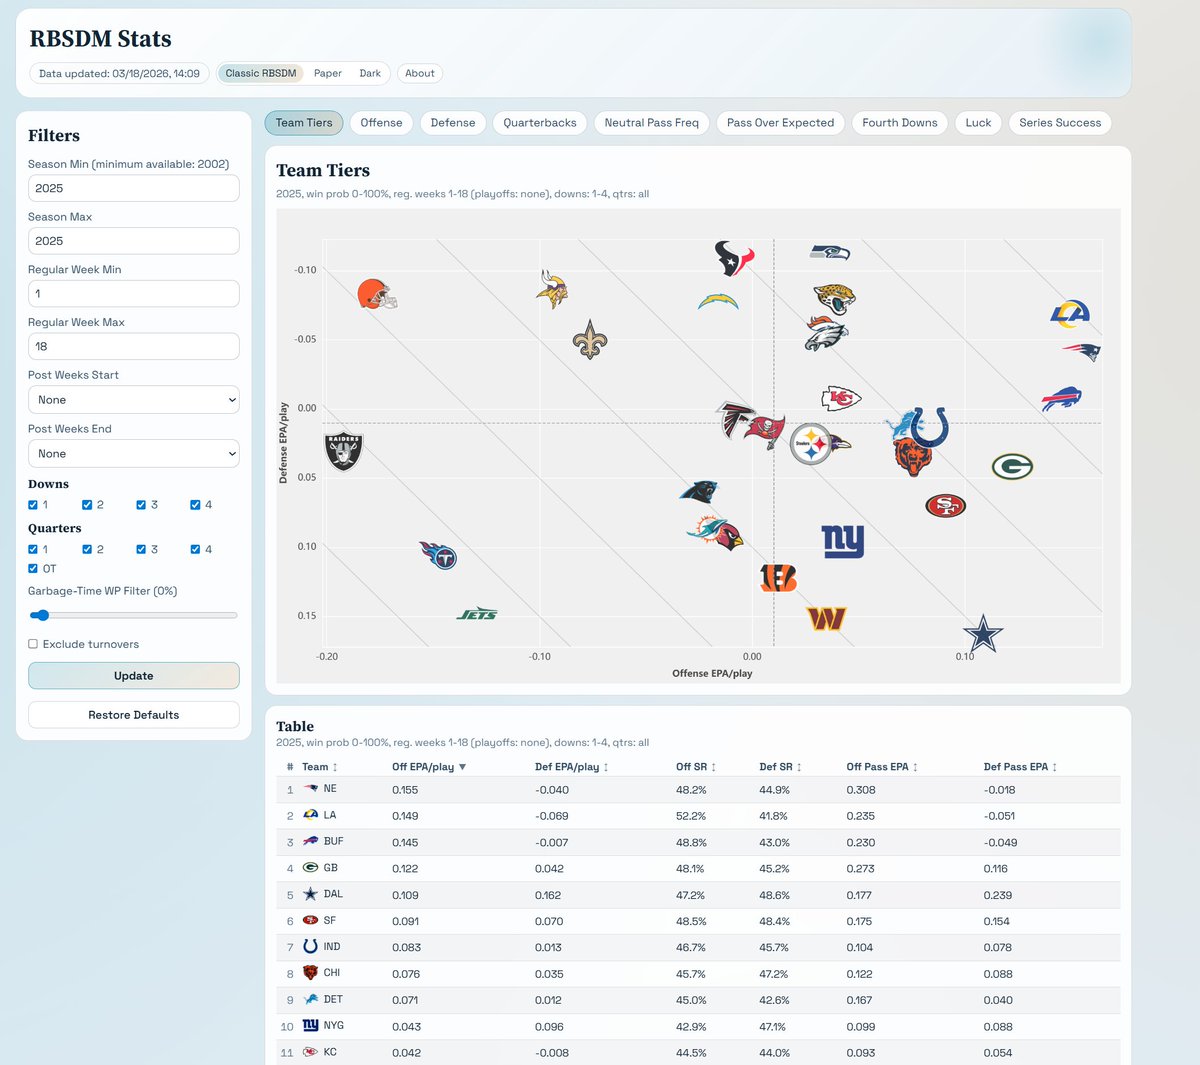Click the Indianapolis Colts horseshoe logo in chart
Image resolution: width=1200 pixels, height=1065 pixels.
(930, 427)
